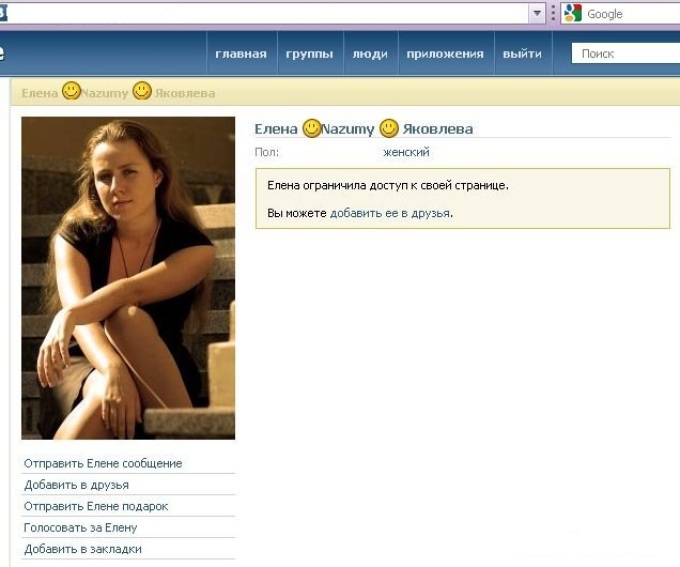Click the smiley after Елена in the profile heading
This screenshot has width=680, height=567.
point(311,128)
